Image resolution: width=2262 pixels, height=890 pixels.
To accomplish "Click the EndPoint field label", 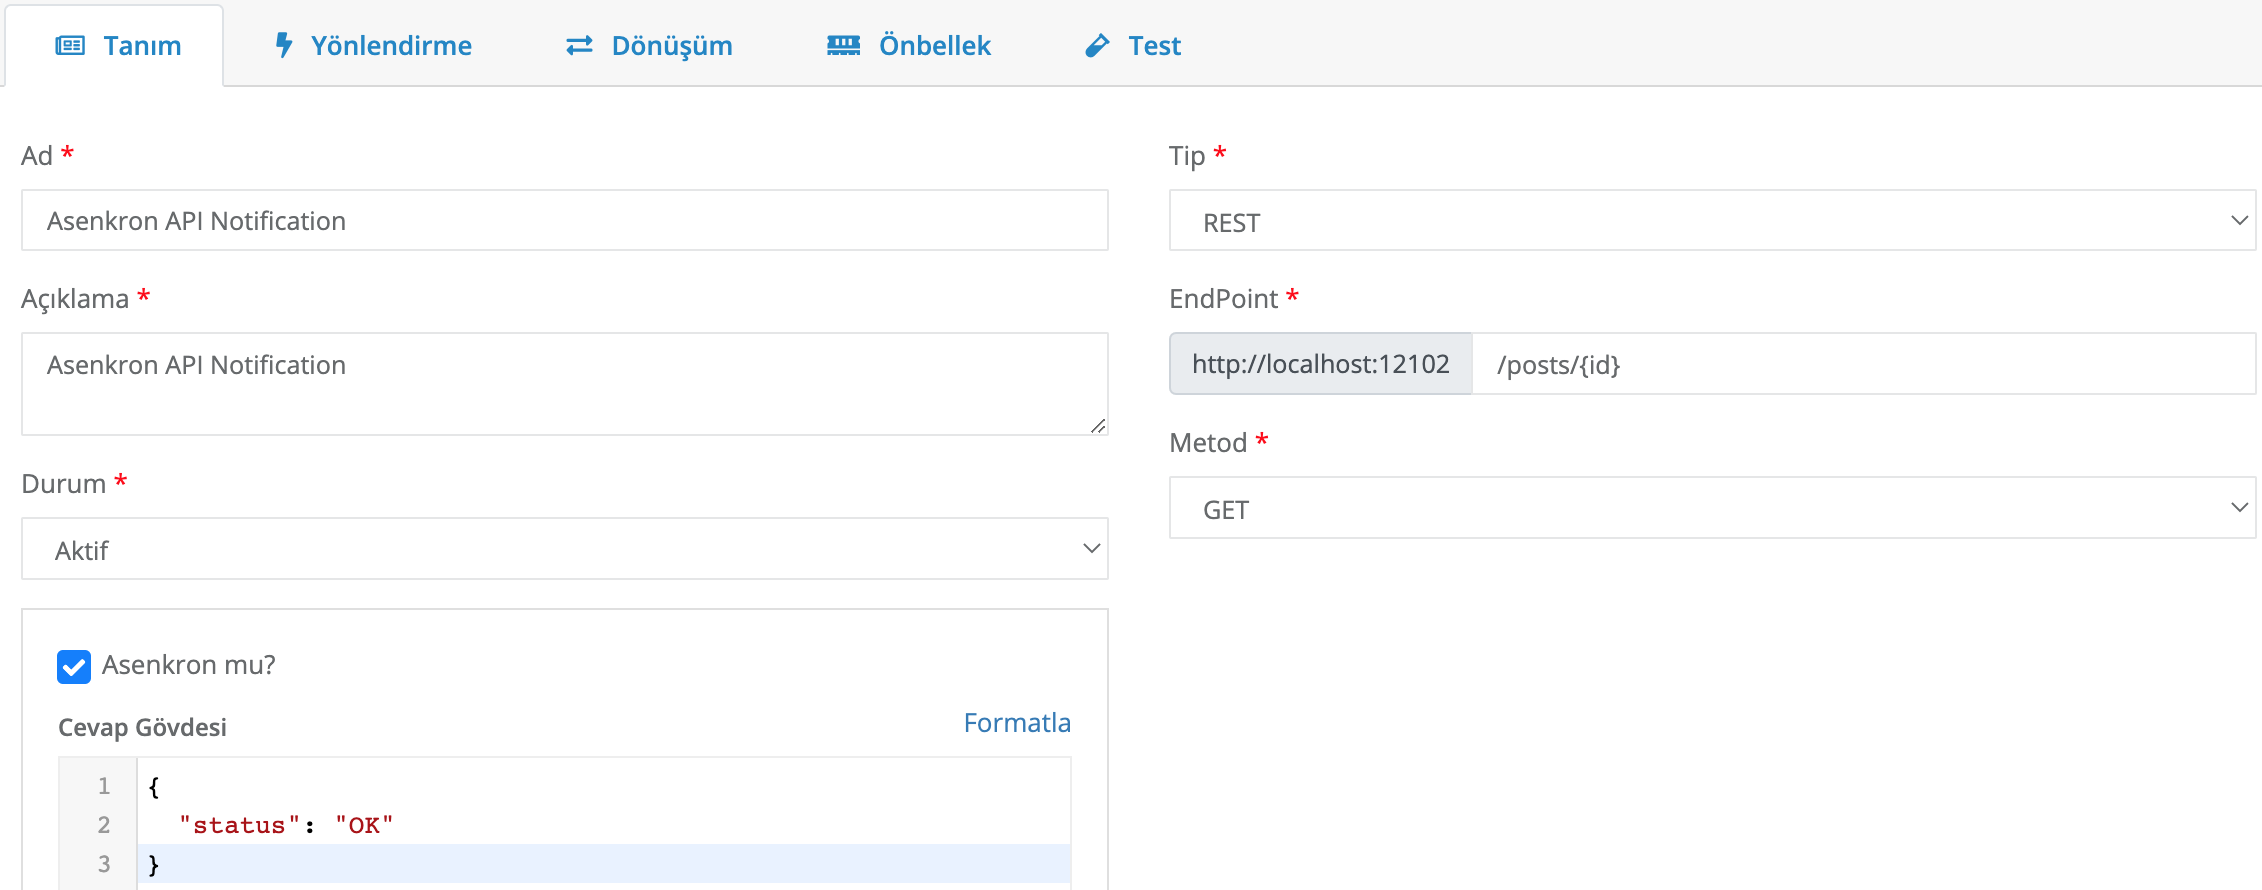I will 1224,299.
